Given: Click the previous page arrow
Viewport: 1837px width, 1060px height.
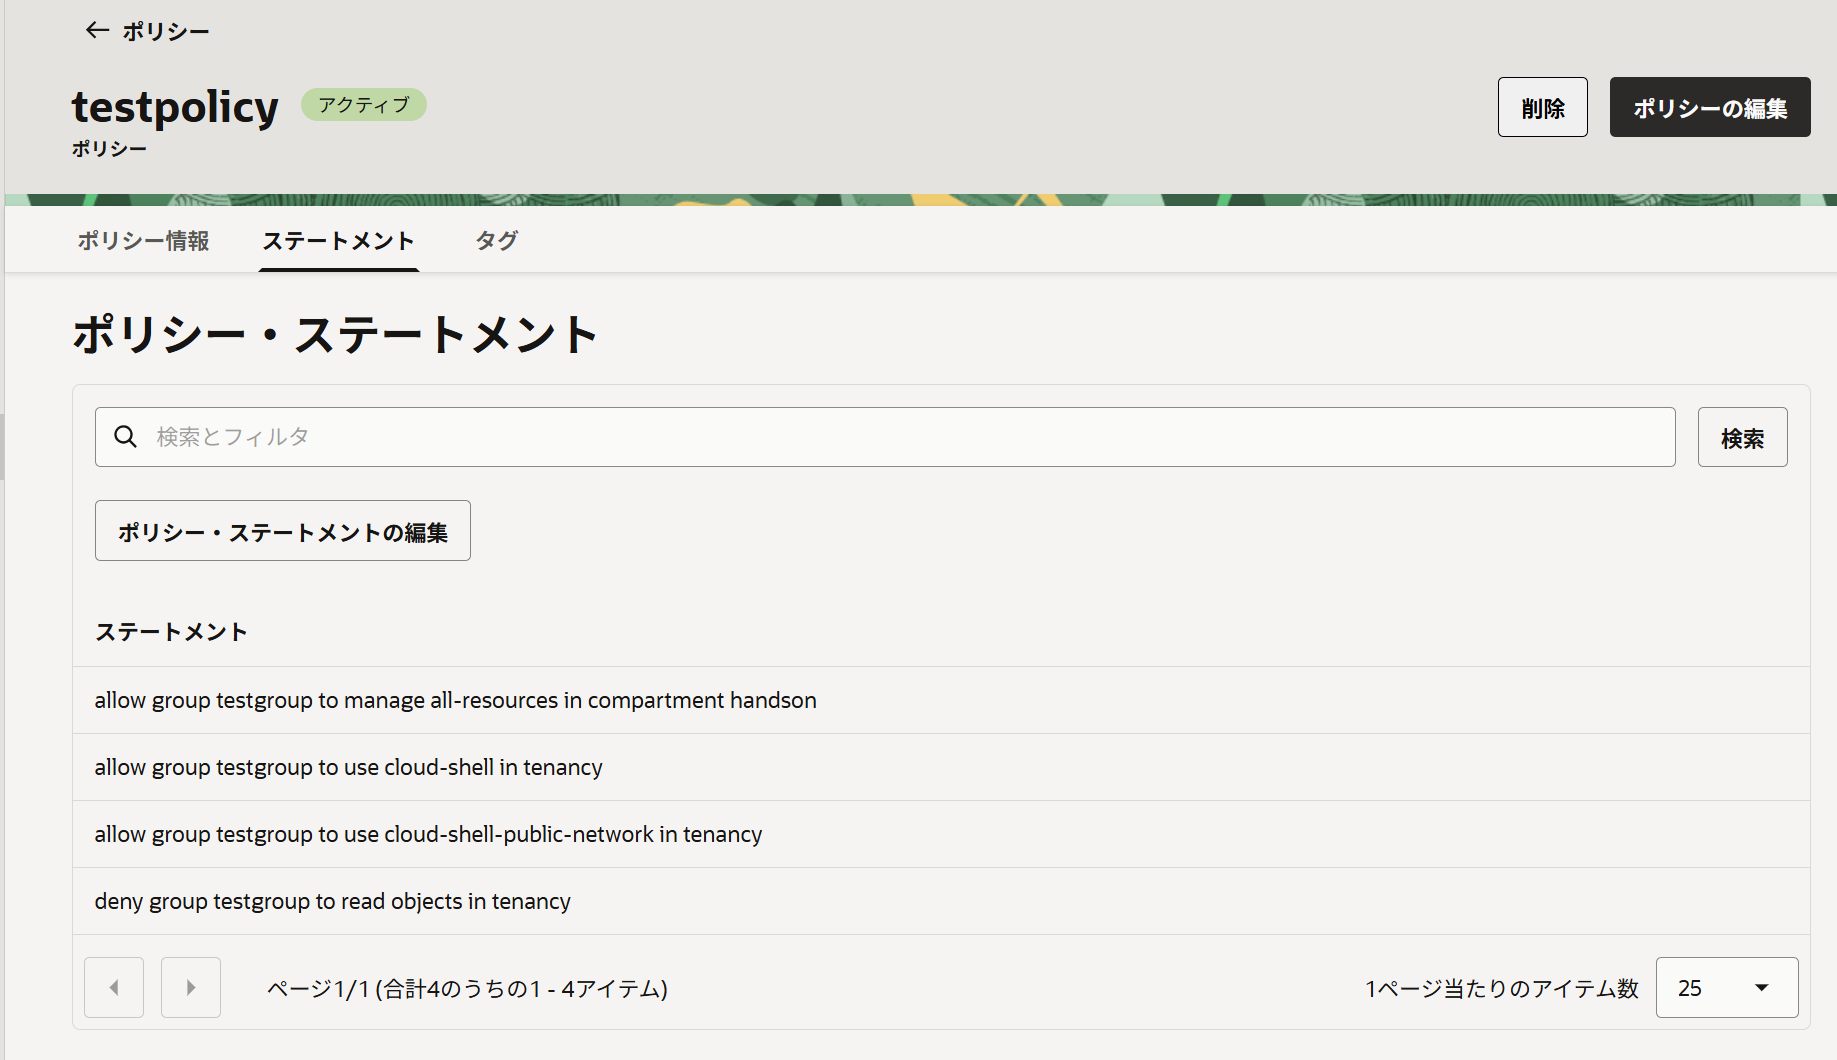Looking at the screenshot, I should tap(113, 988).
